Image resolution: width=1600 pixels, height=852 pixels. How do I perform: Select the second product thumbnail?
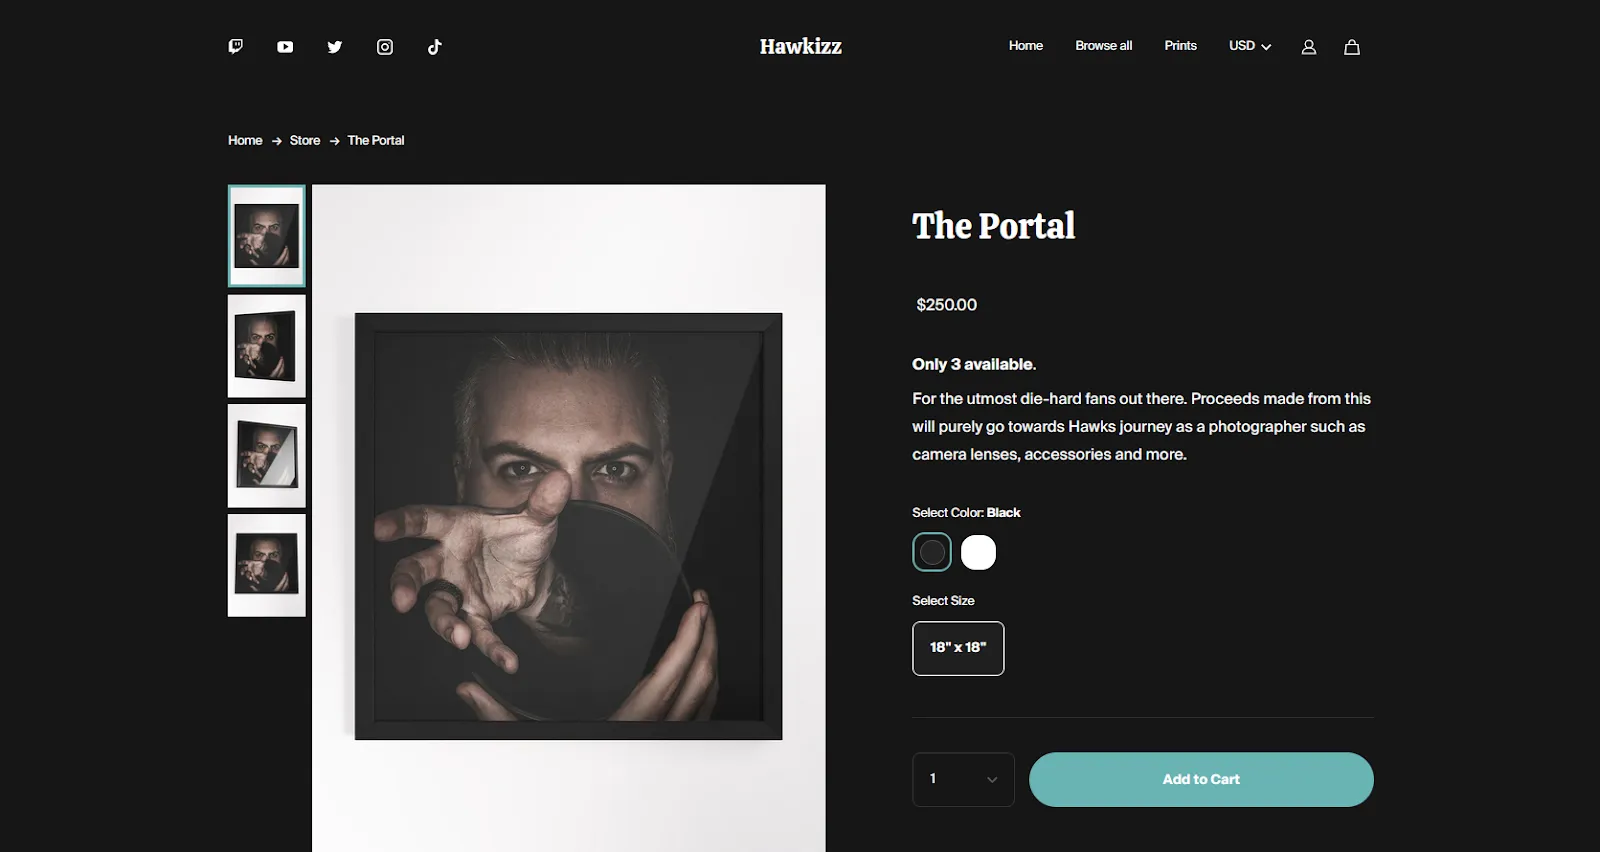point(267,346)
